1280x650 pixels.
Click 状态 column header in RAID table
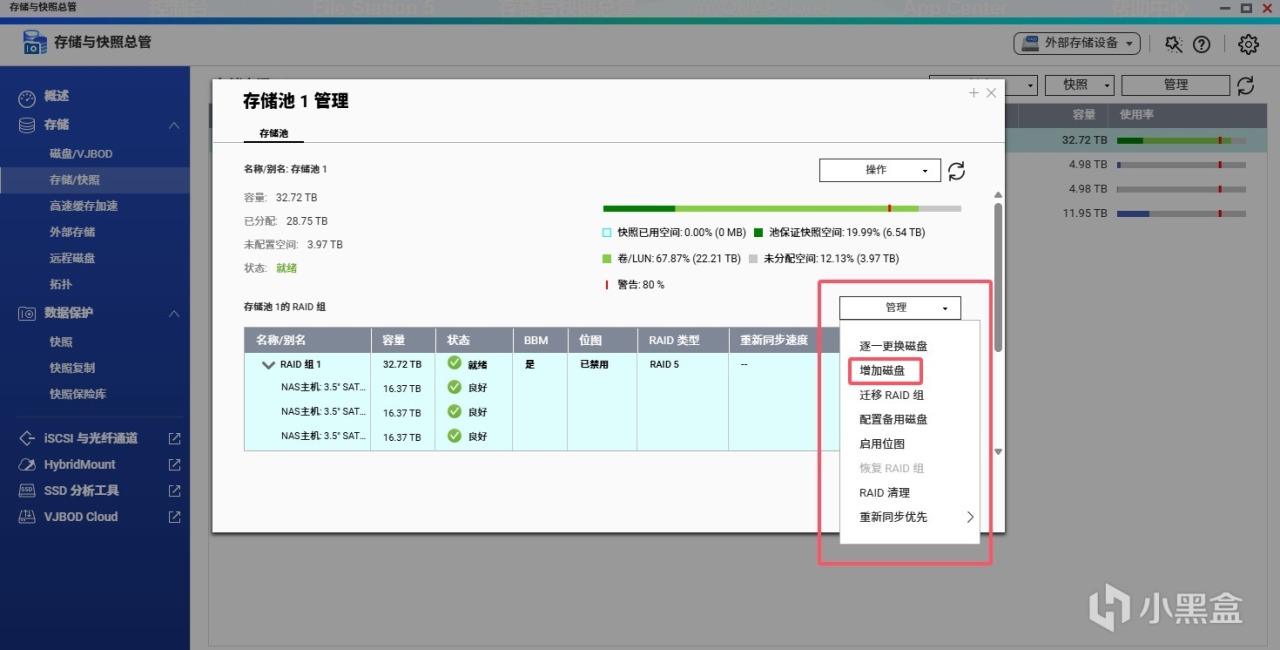click(x=474, y=340)
